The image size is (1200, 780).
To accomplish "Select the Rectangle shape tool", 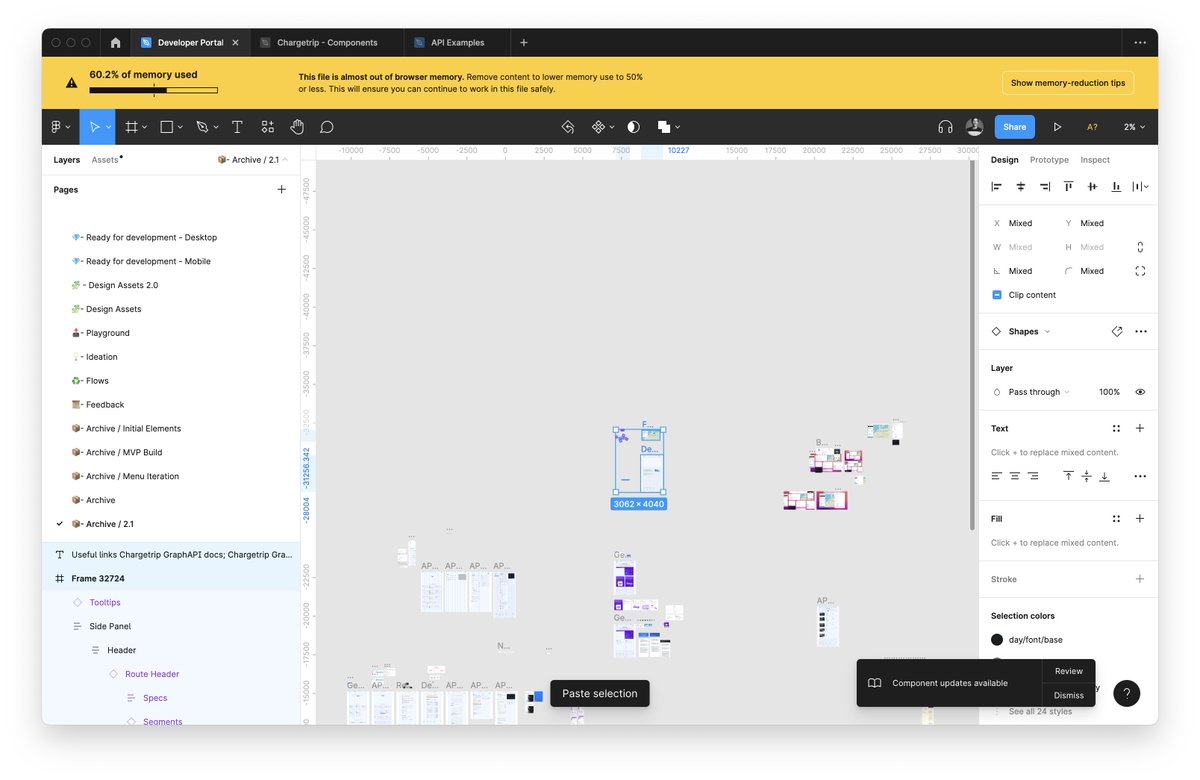I will tap(166, 127).
